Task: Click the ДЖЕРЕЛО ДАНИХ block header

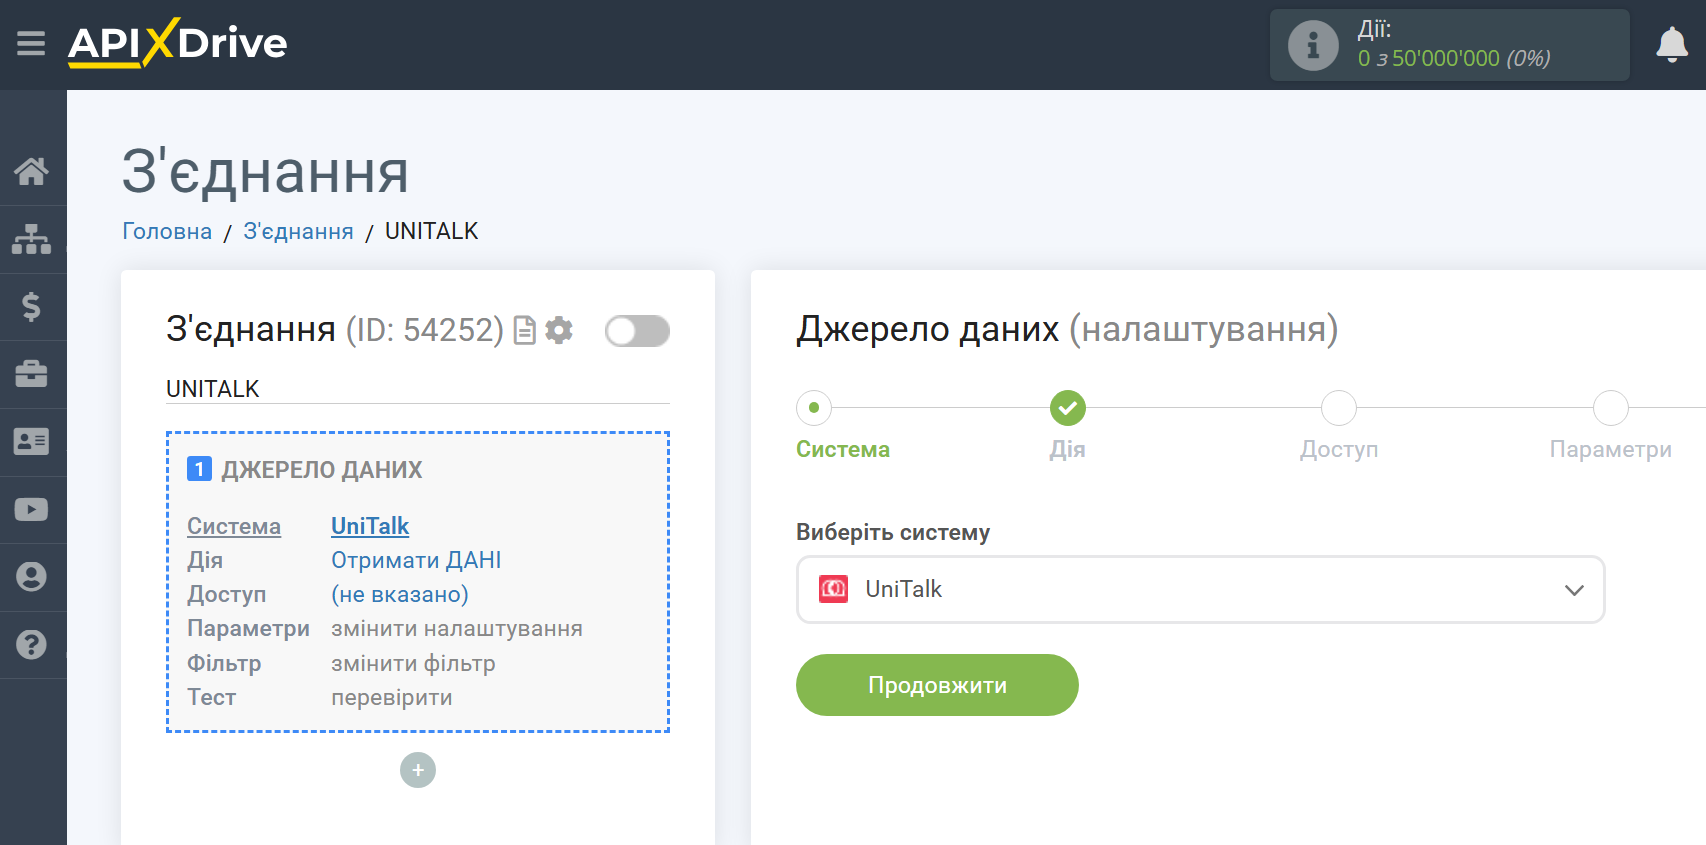Action: coord(322,469)
